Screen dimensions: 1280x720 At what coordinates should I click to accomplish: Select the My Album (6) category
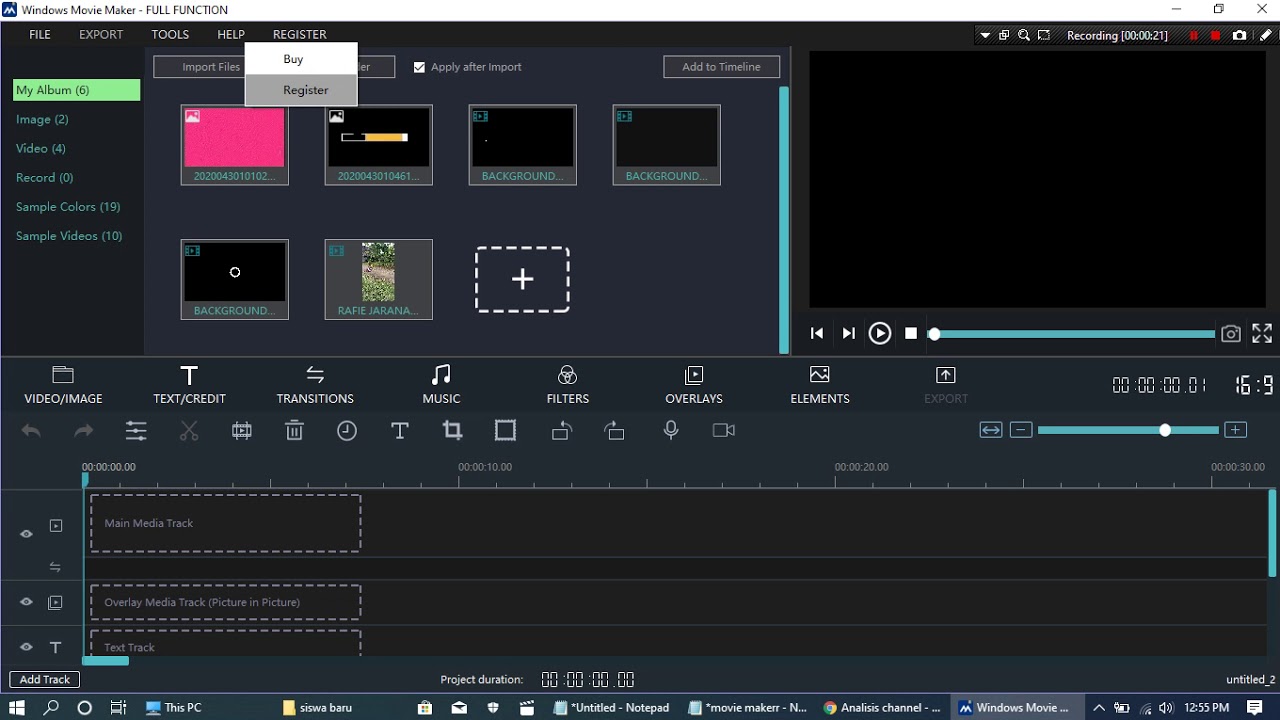[76, 90]
